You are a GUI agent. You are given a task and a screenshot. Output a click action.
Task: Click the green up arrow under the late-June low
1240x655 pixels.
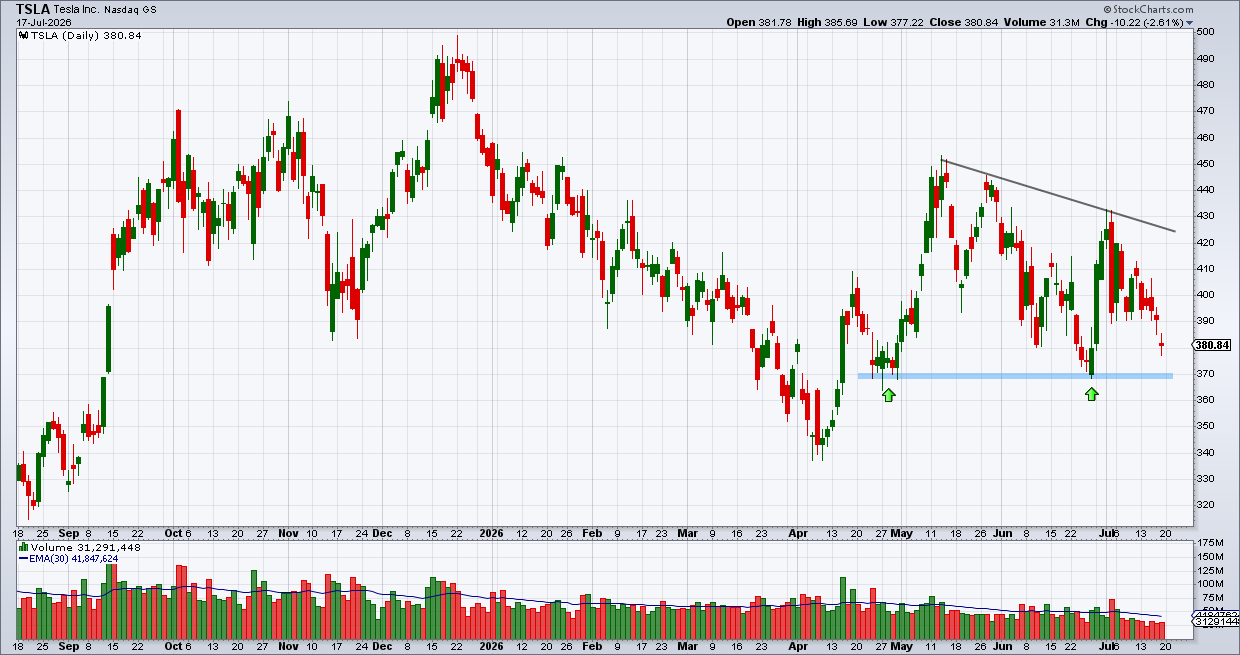click(1092, 395)
